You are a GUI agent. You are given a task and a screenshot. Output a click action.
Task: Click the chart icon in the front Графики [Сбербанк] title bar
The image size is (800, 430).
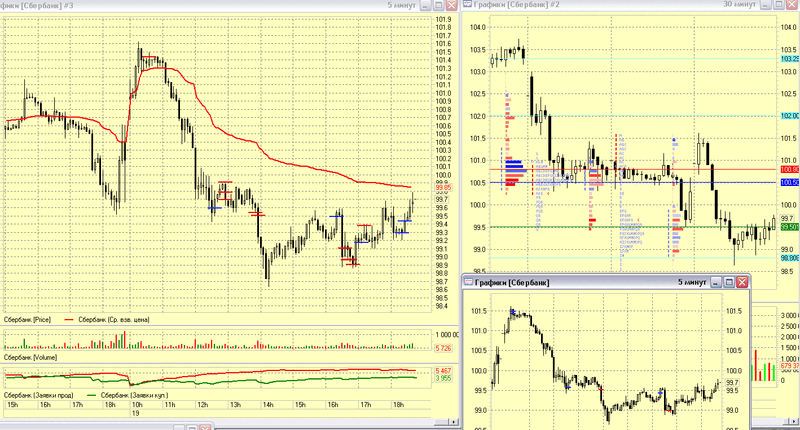(468, 282)
